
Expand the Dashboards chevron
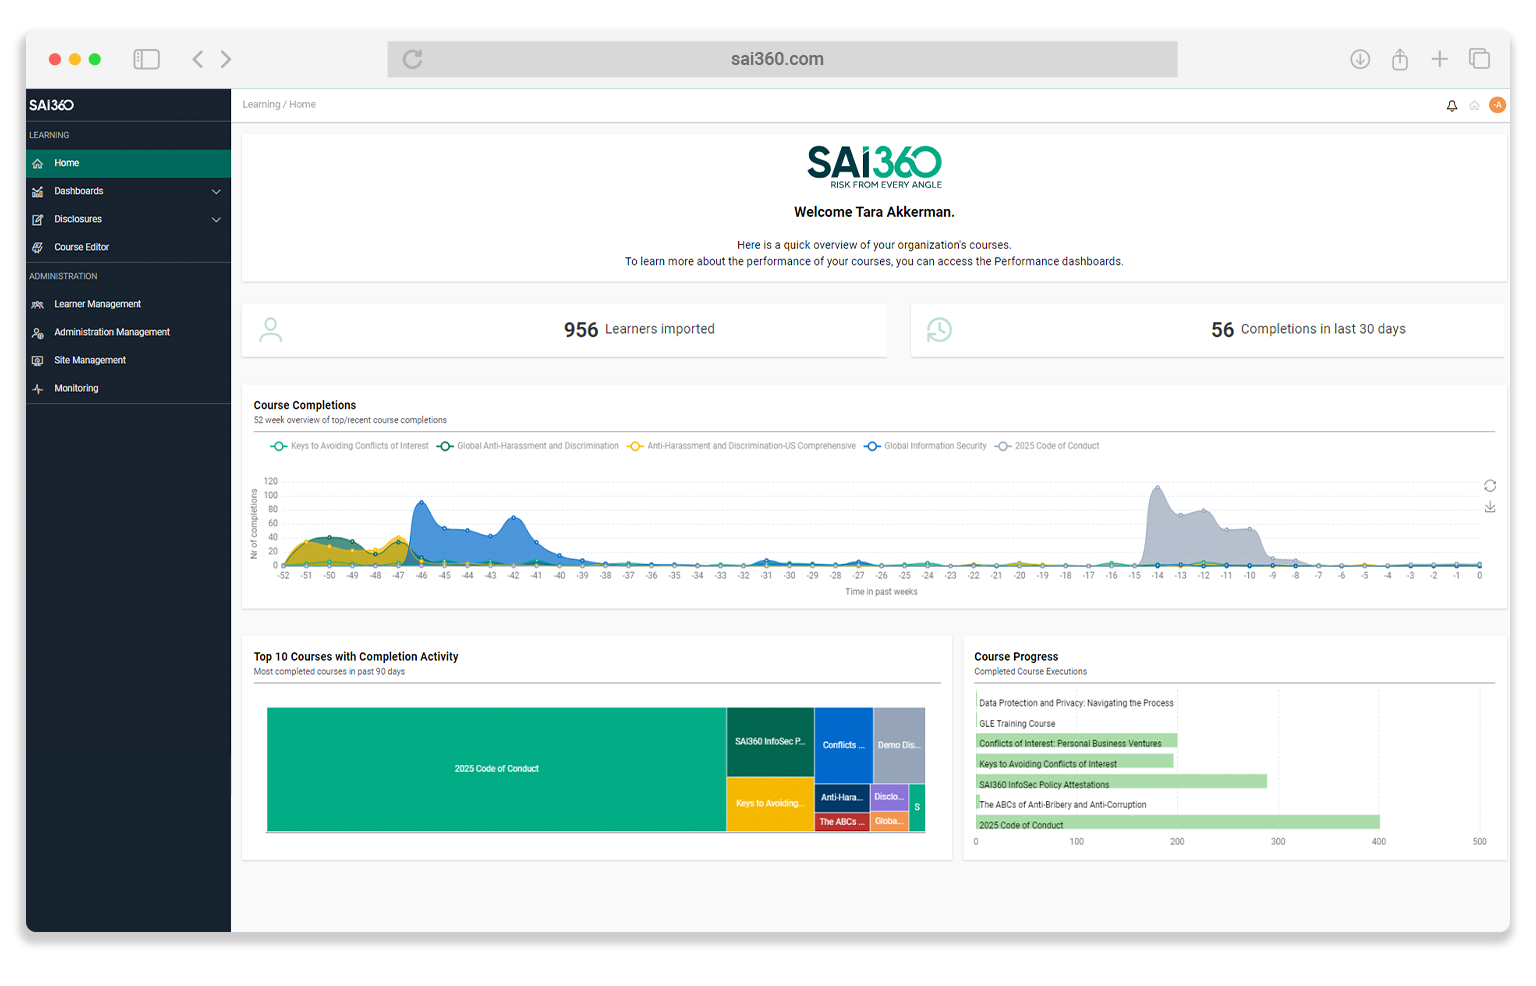pyautogui.click(x=216, y=191)
